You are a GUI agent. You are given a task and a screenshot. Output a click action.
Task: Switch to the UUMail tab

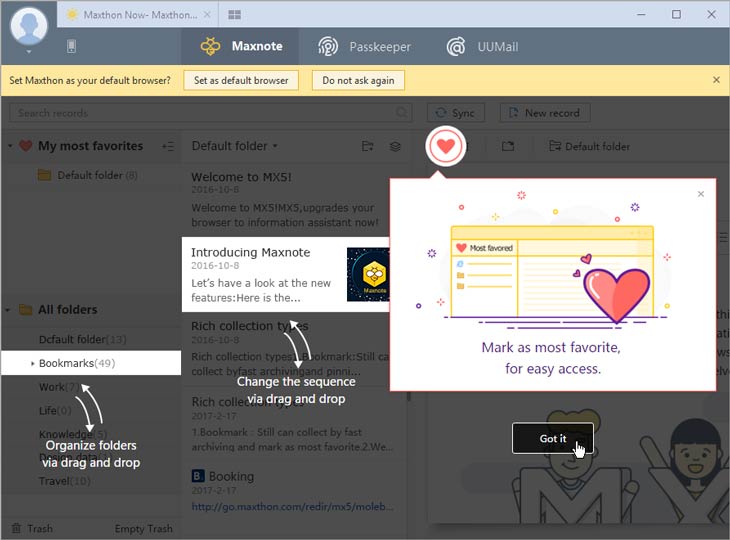(x=482, y=47)
